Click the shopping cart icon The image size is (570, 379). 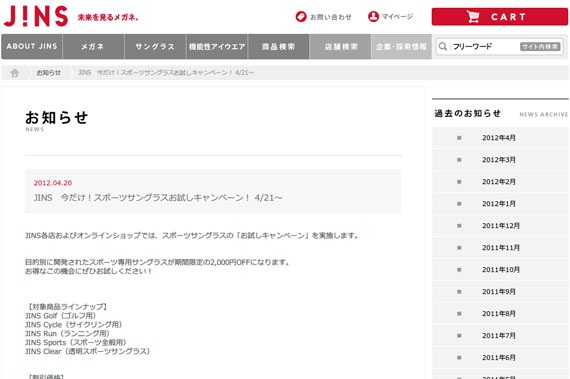[x=473, y=17]
